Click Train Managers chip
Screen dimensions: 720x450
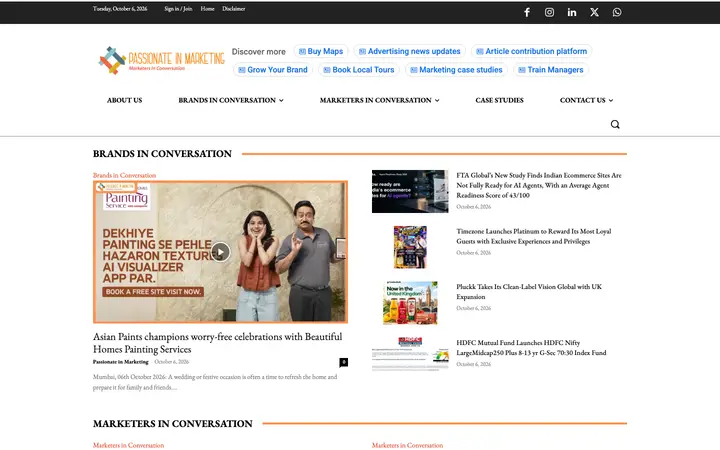pyautogui.click(x=551, y=70)
